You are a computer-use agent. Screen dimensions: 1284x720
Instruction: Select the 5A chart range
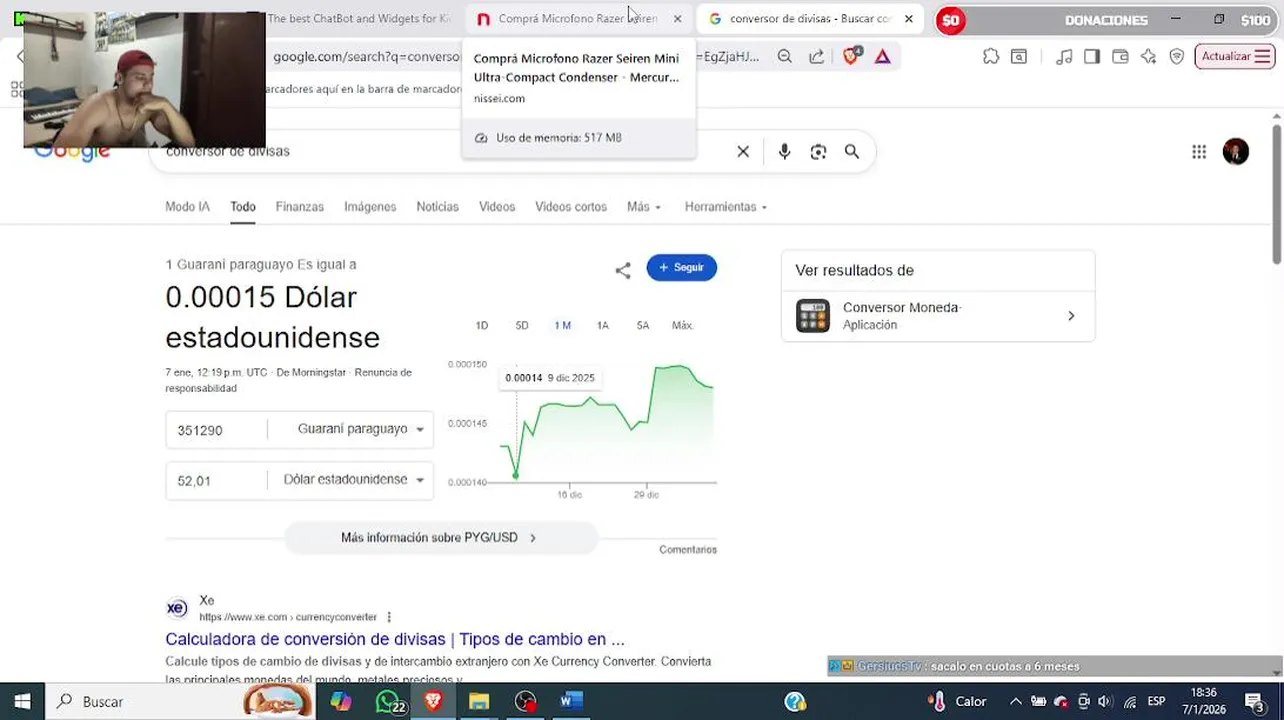point(643,326)
